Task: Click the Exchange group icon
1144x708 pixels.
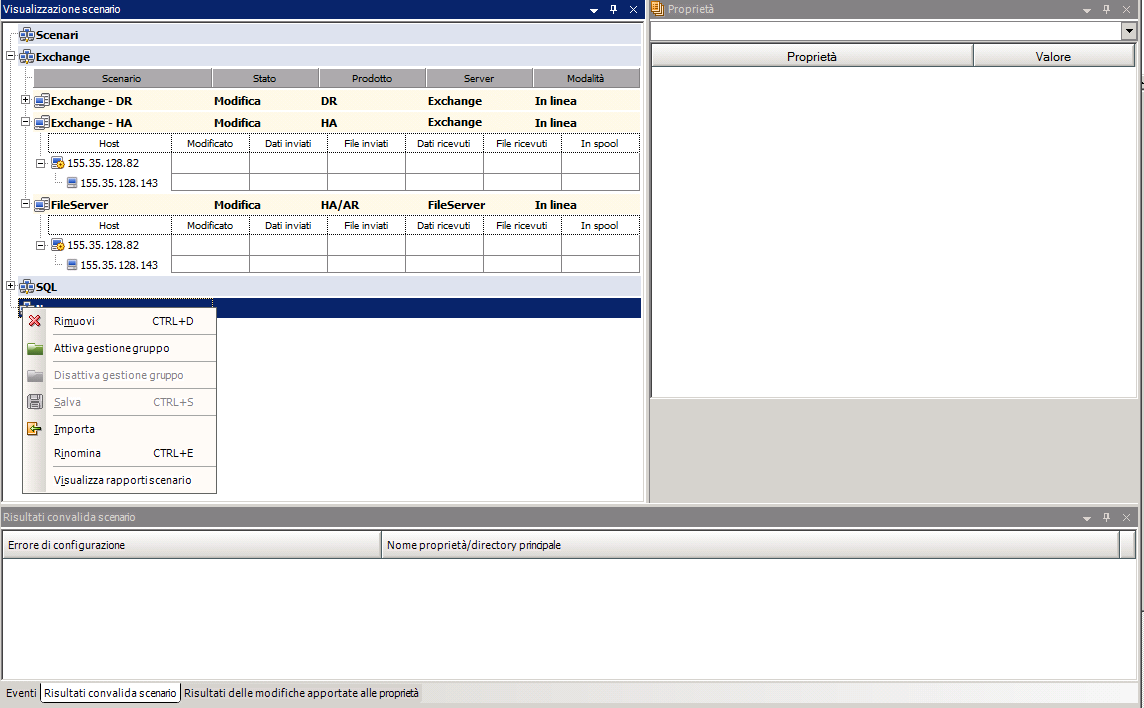Action: click(x=27, y=56)
